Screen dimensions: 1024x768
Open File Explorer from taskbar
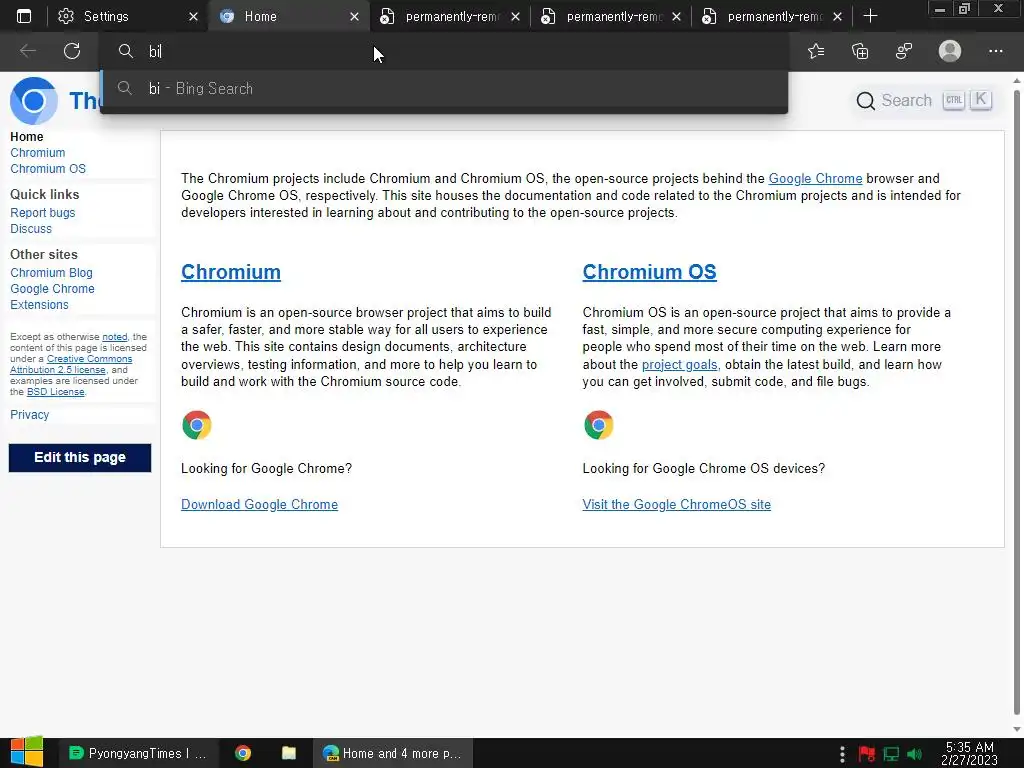pos(289,754)
